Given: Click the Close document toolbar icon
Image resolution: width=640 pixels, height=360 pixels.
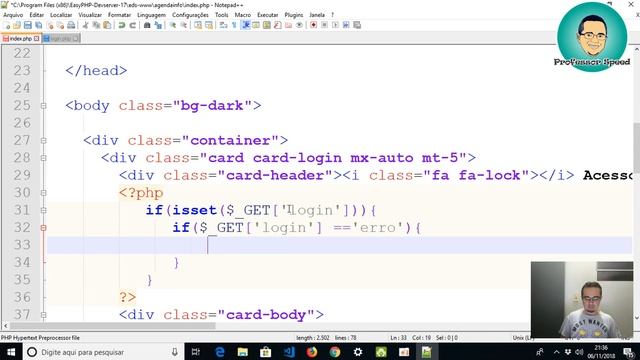Looking at the screenshot, I should click(50, 25).
